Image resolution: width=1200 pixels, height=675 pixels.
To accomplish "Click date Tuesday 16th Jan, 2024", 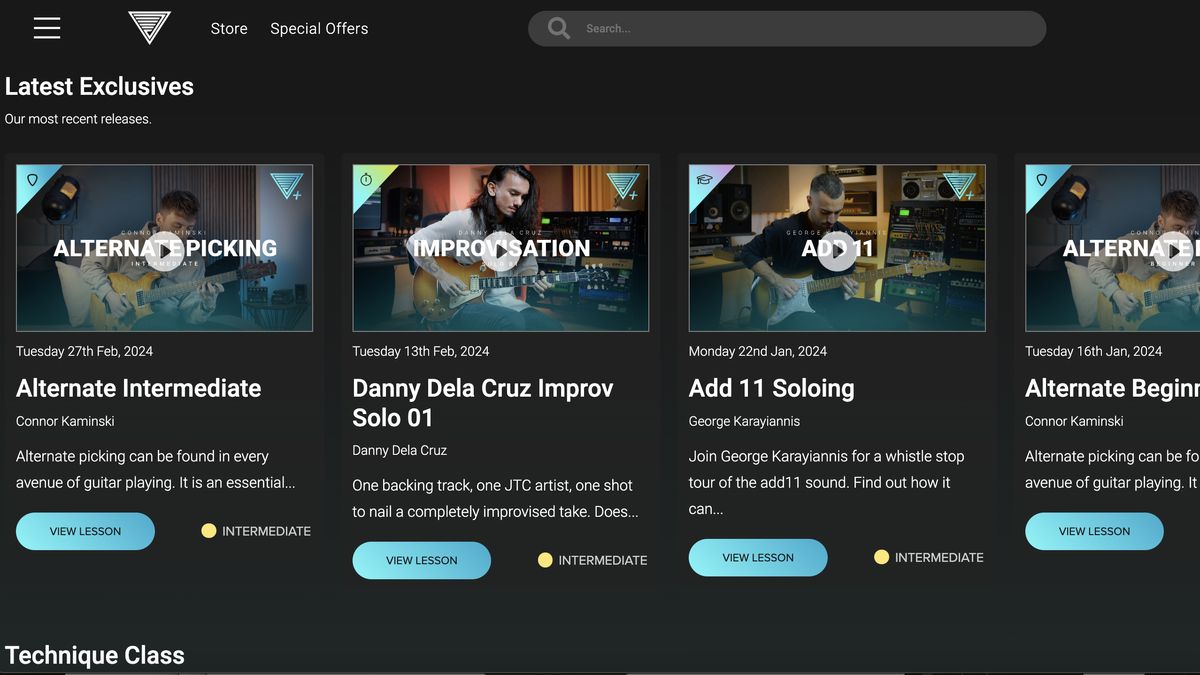I will pyautogui.click(x=1093, y=351).
